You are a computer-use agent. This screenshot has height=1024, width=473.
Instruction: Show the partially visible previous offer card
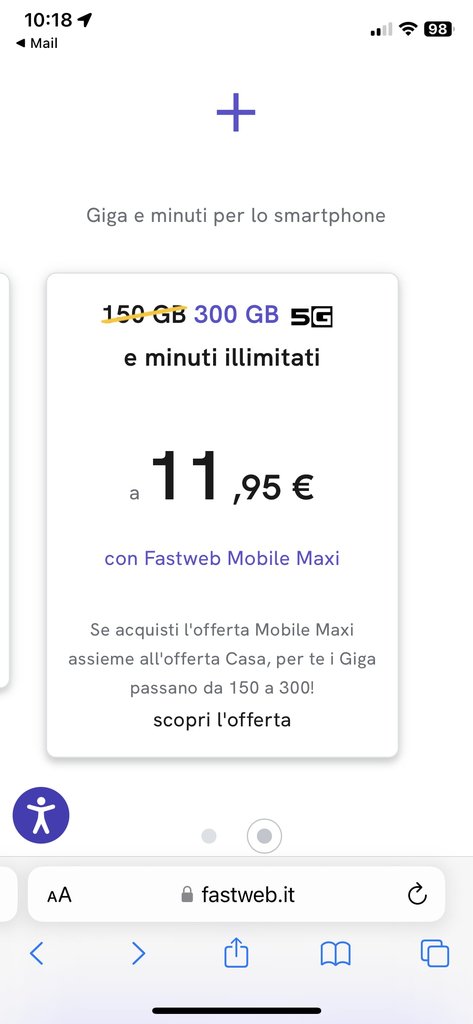pos(4,480)
